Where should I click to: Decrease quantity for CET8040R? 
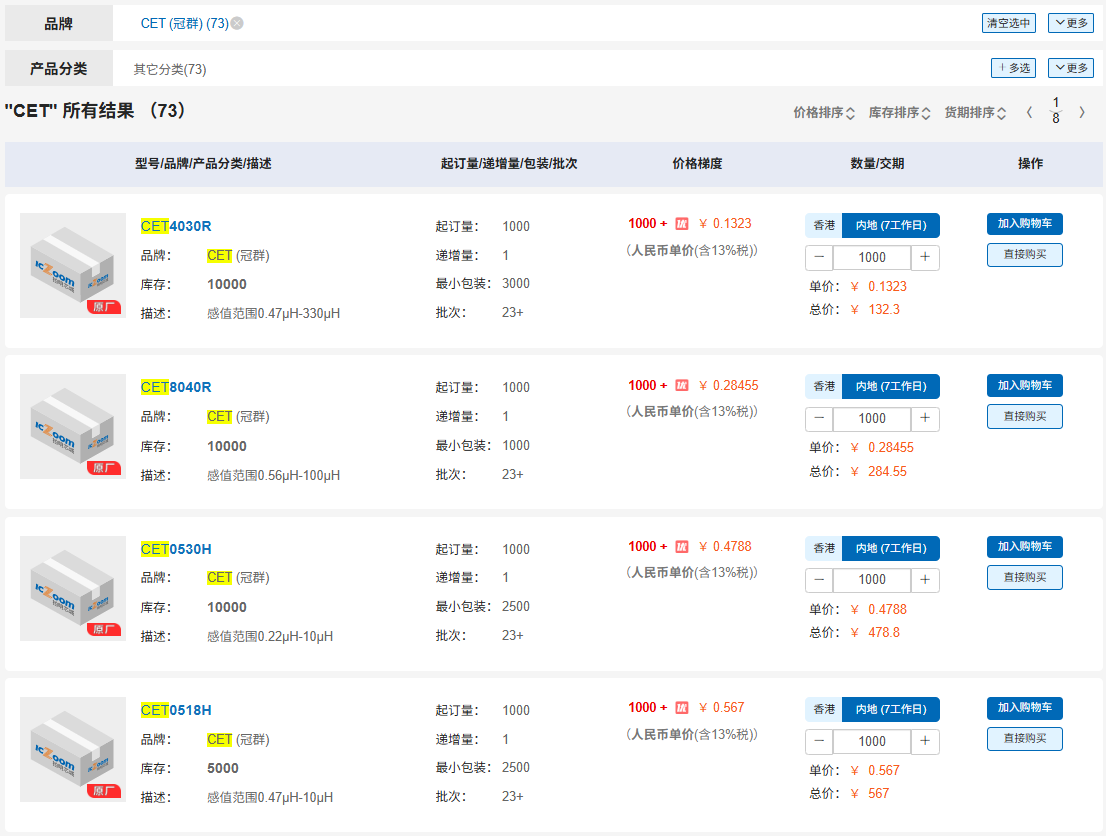(819, 418)
